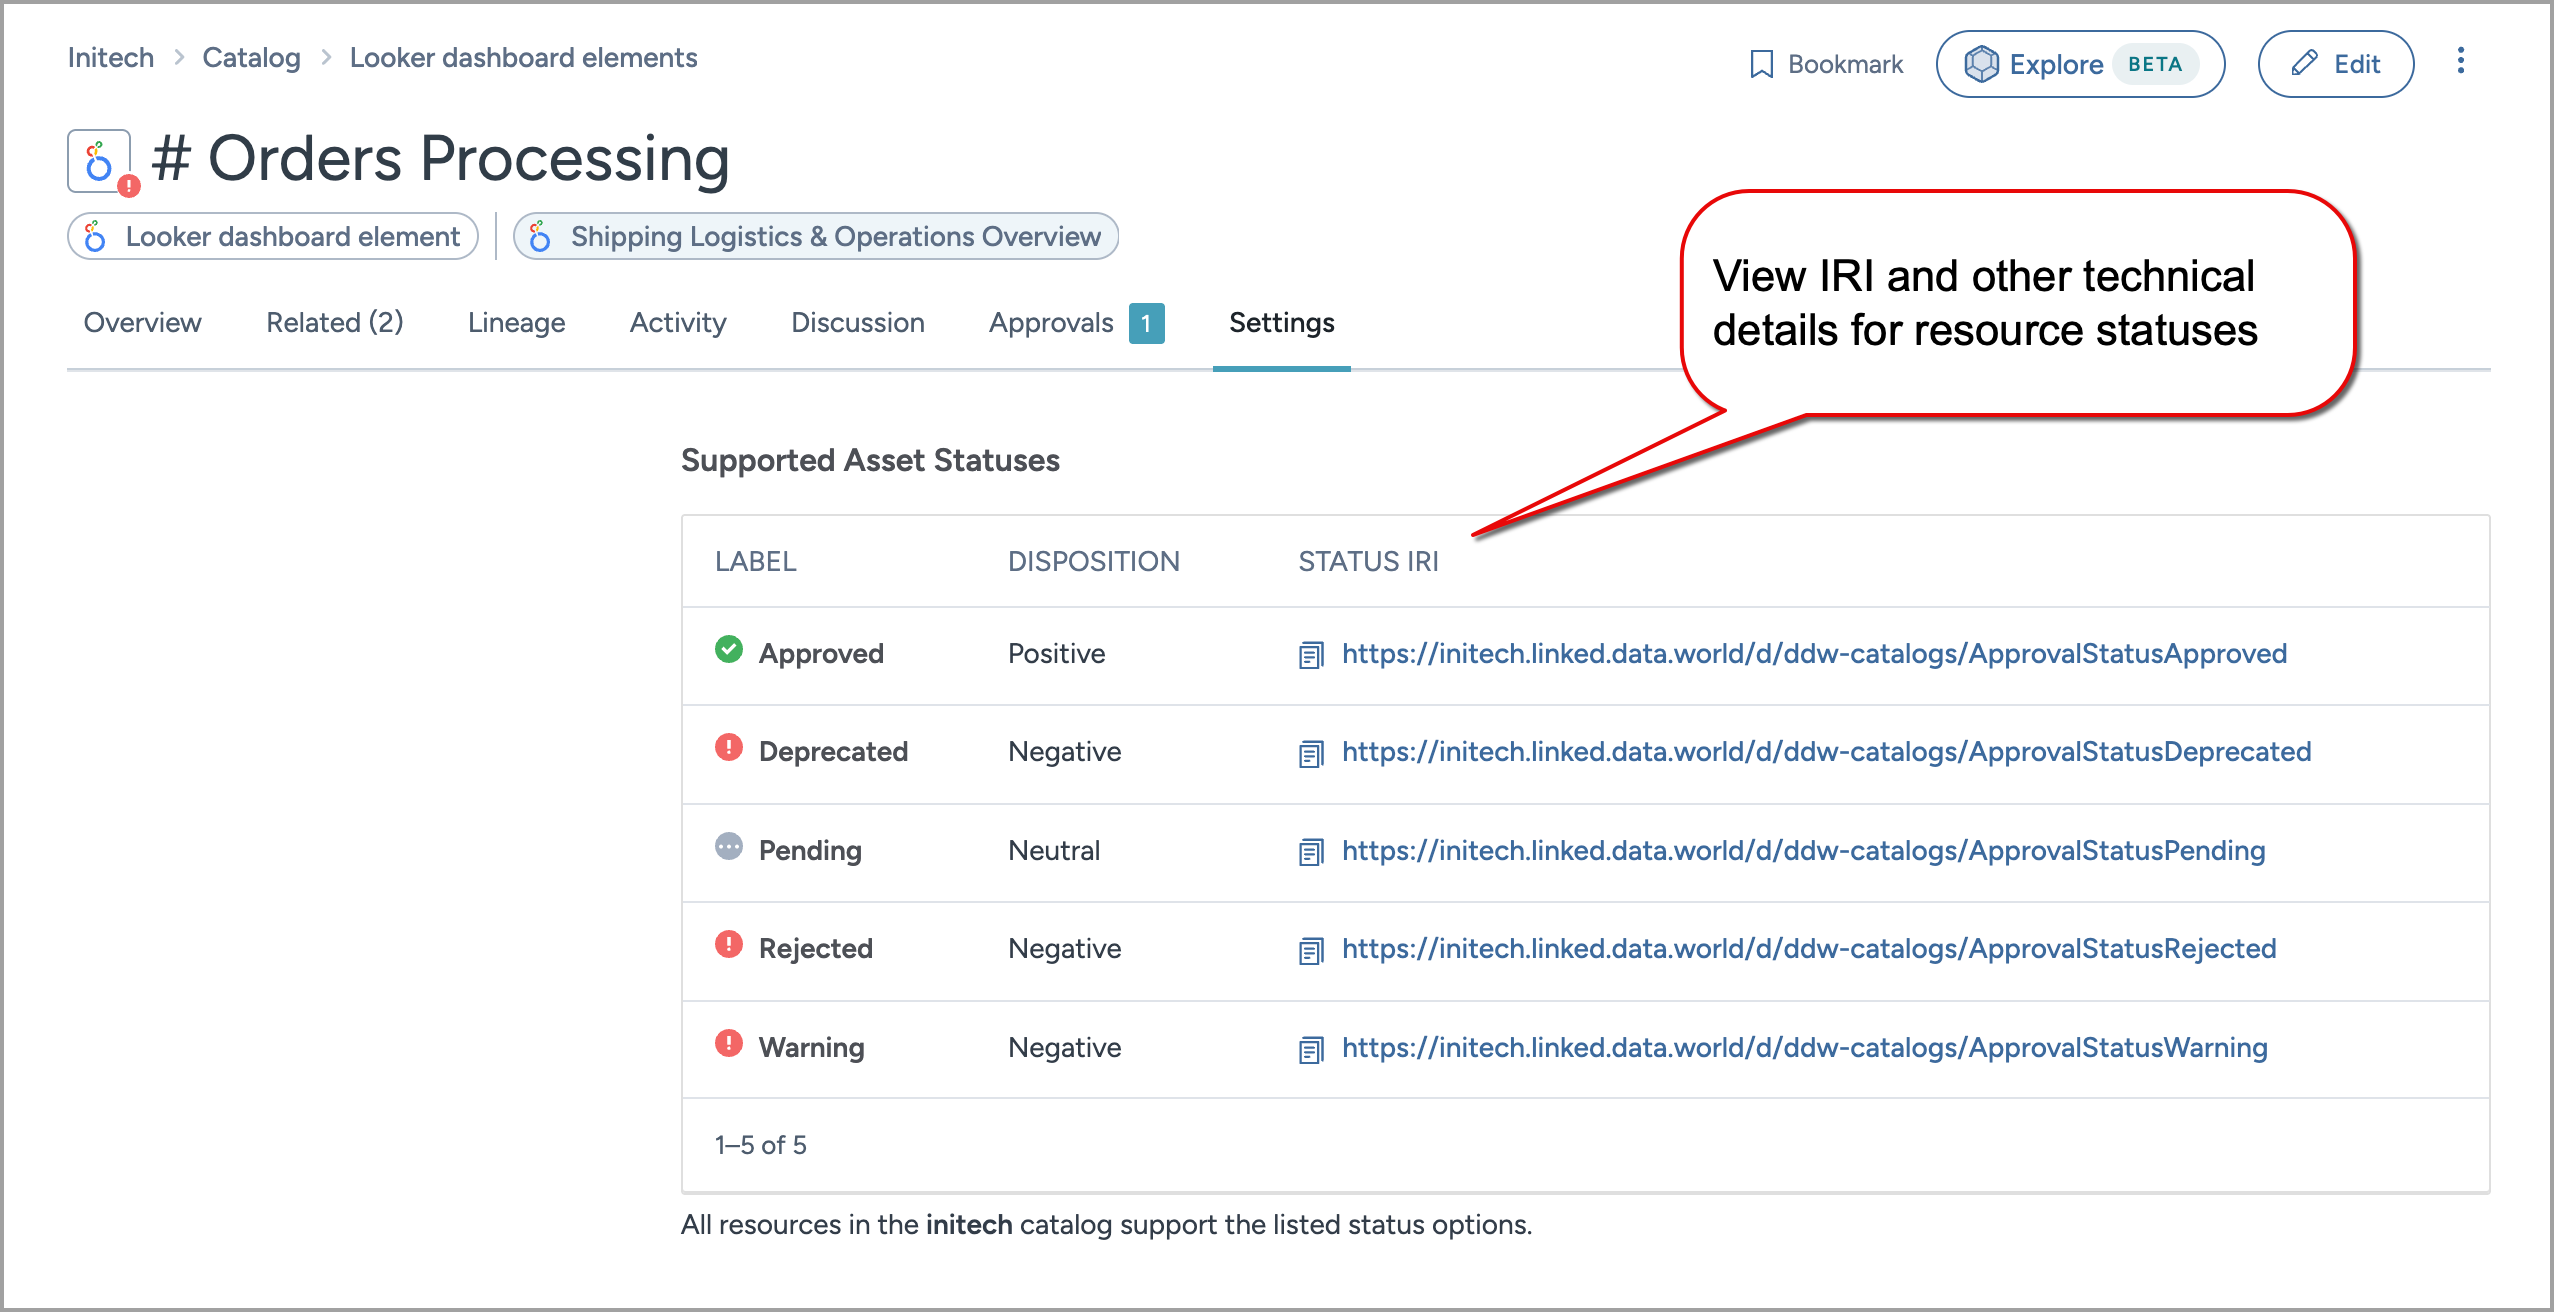Switch to the Overview tab
Image resolution: width=2554 pixels, height=1312 pixels.
142,322
